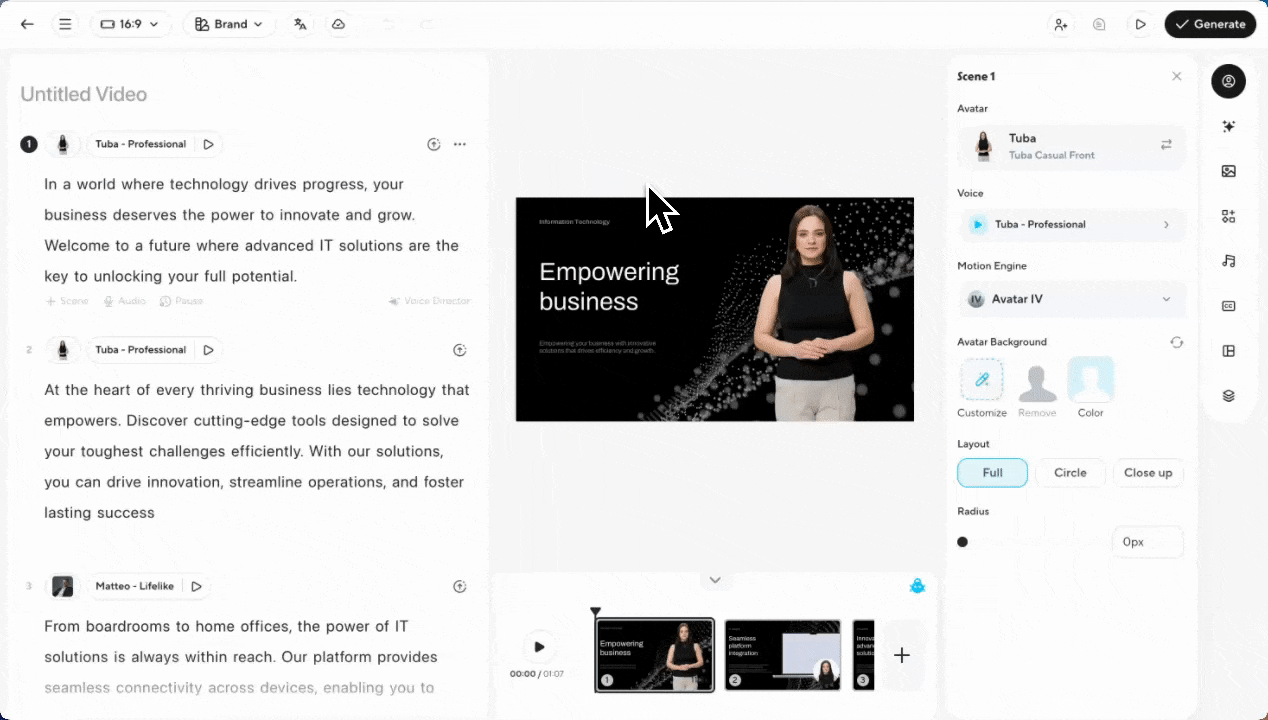Image resolution: width=1268 pixels, height=720 pixels.
Task: Open scene 1 three-dot options menu
Action: pyautogui.click(x=460, y=144)
